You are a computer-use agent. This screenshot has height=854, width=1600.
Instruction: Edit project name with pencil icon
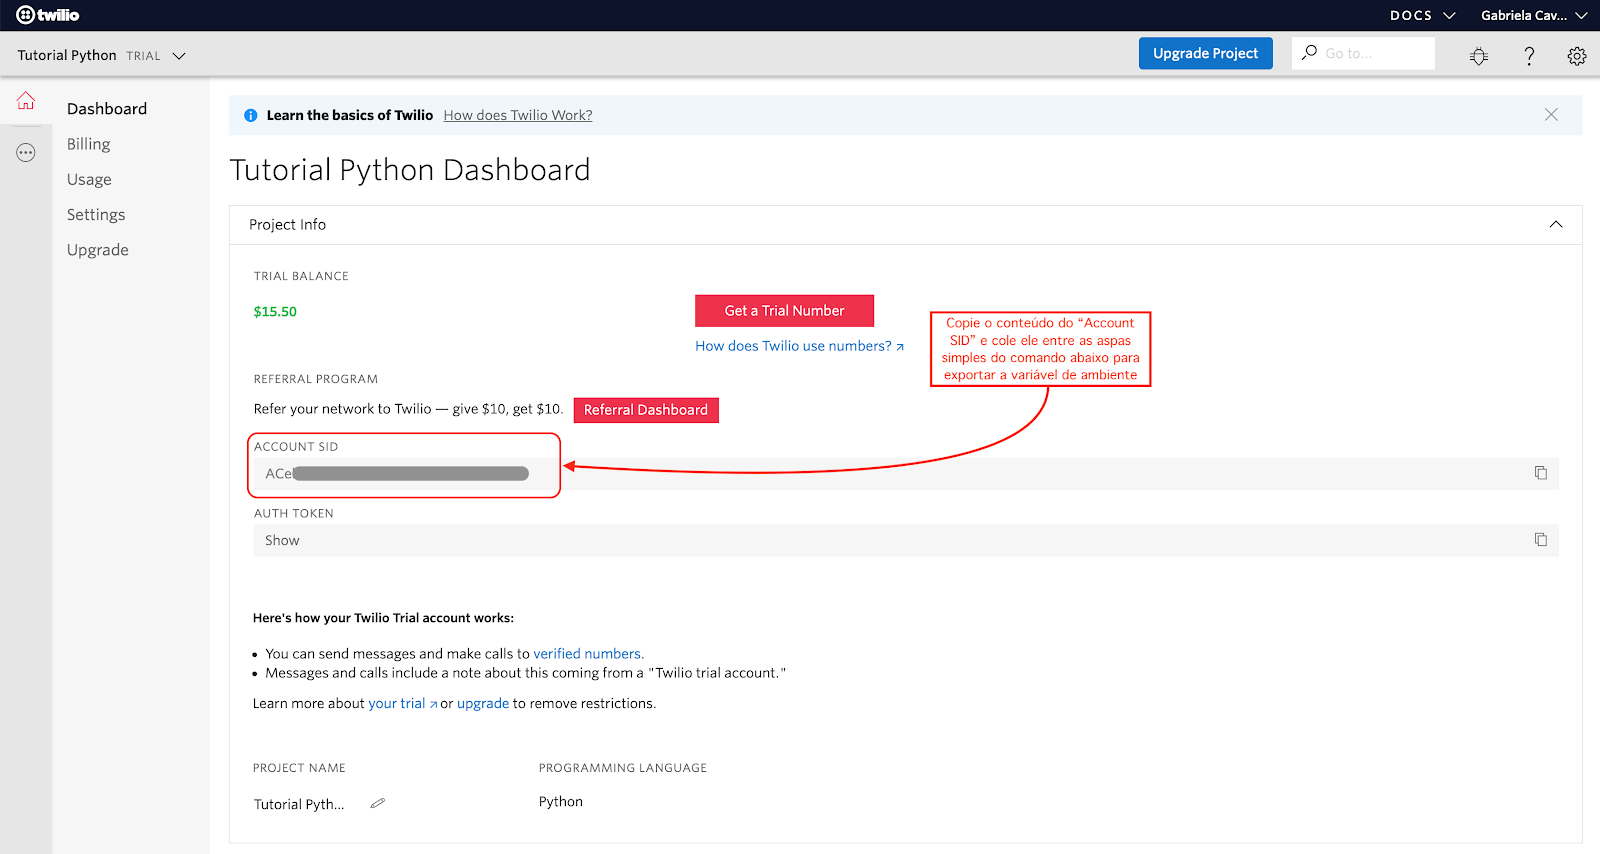378,803
